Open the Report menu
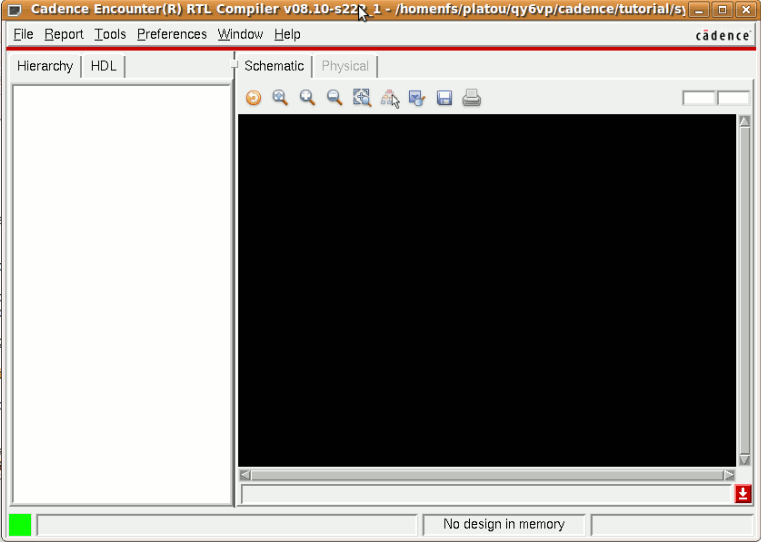The image size is (761, 542). [x=64, y=34]
